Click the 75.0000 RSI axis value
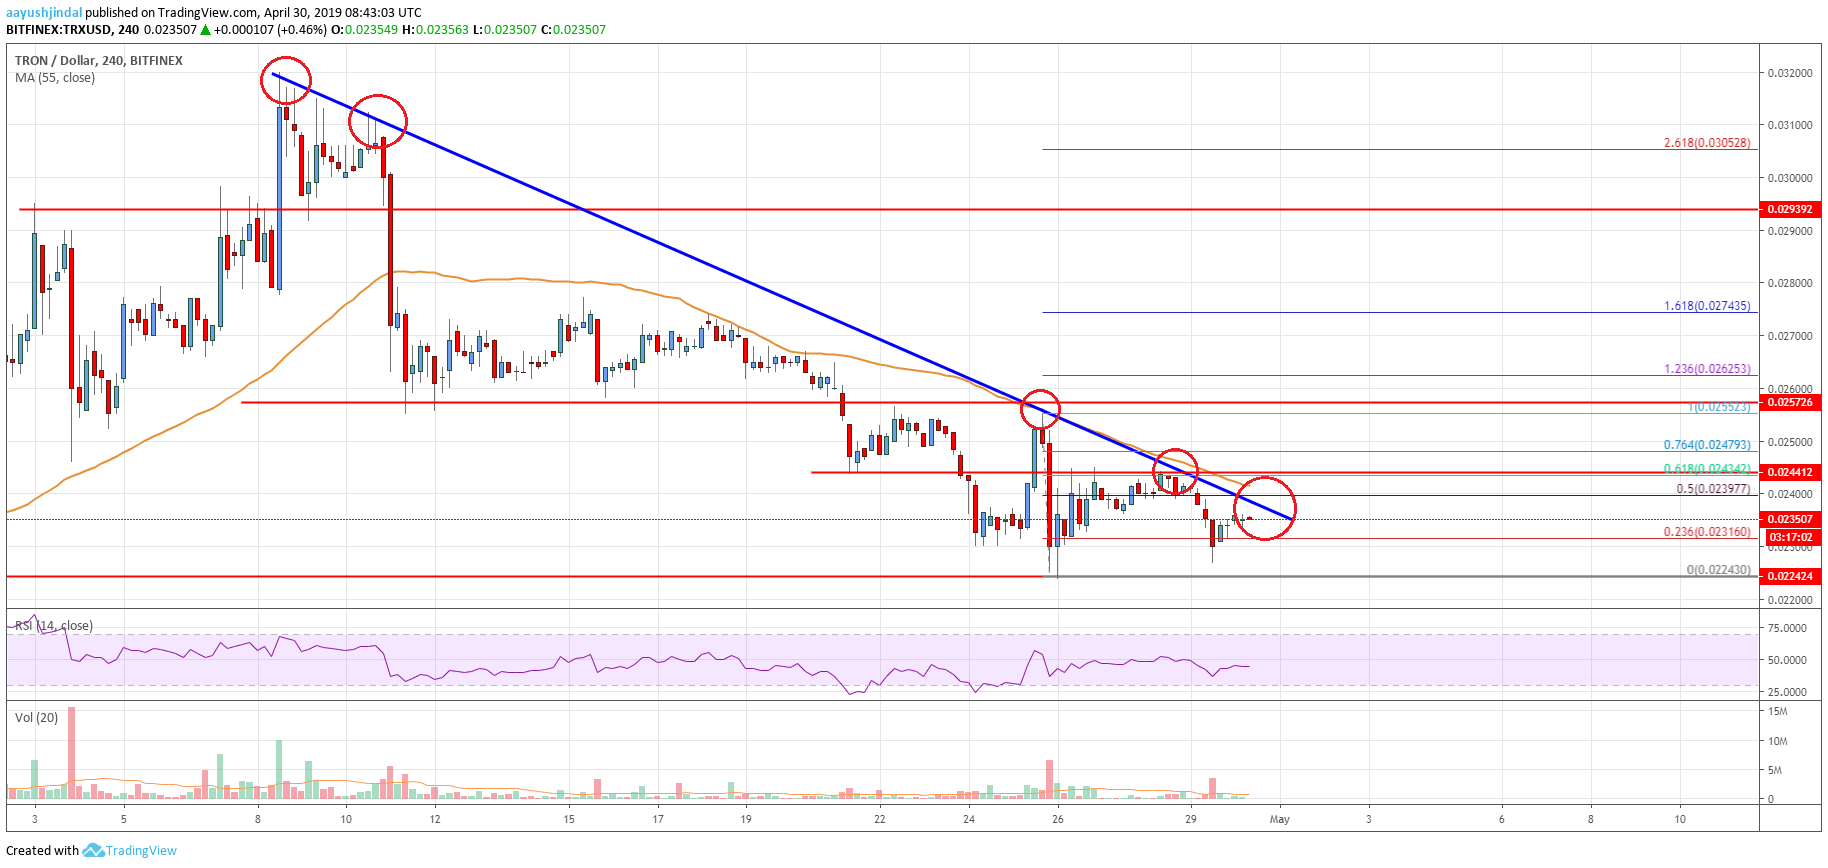Viewport: 1828px width, 868px height. (x=1787, y=628)
